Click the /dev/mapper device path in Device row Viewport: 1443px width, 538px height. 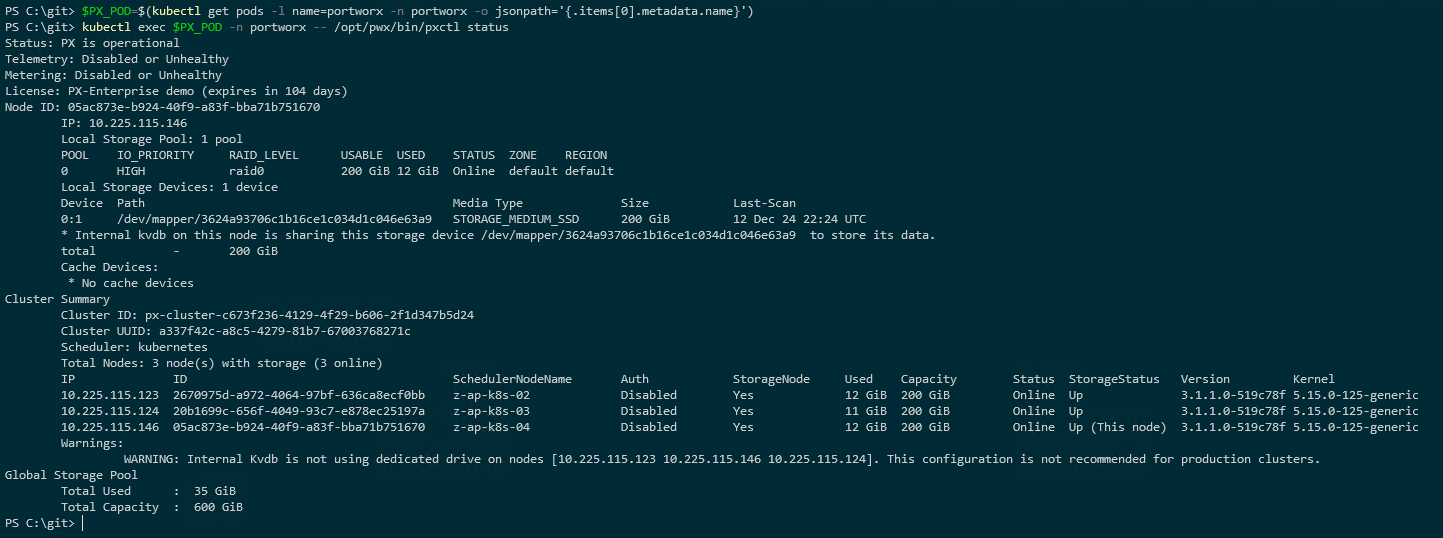(274, 219)
